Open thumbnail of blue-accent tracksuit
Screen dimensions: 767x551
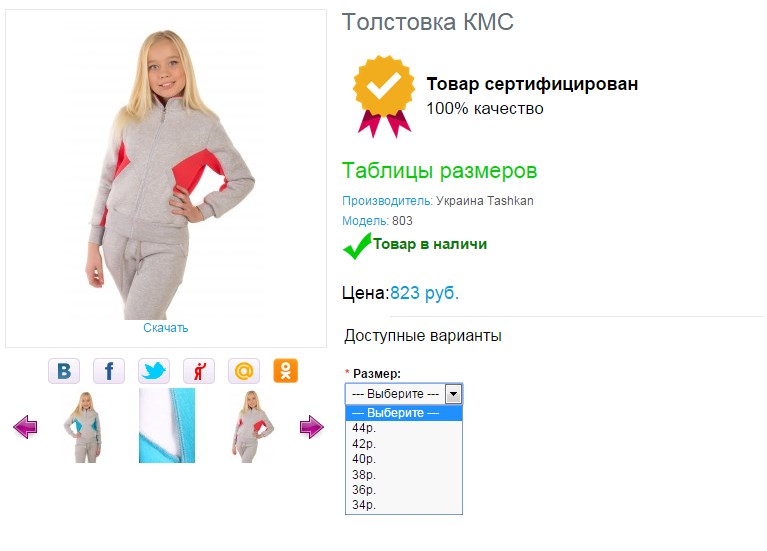click(x=84, y=427)
